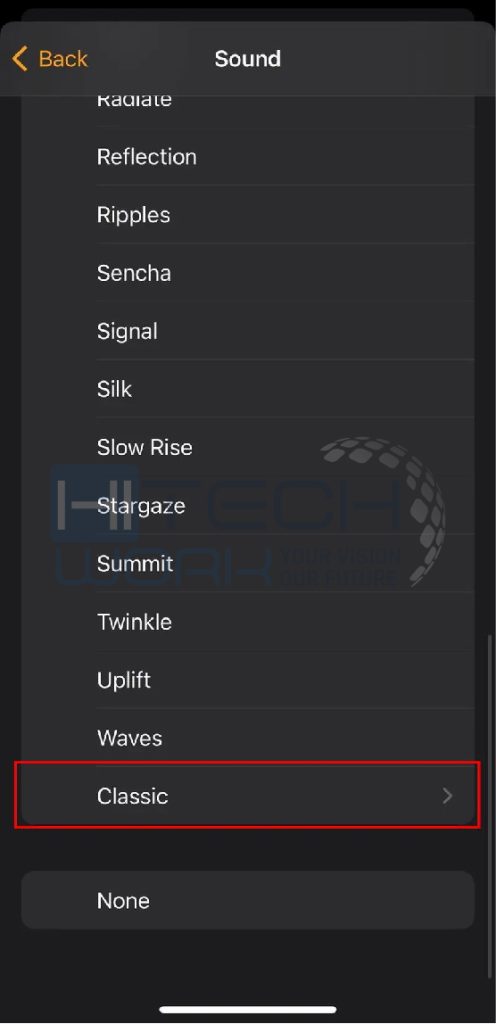This screenshot has width=496, height=1024.
Task: Select the Signal sound
Action: [x=247, y=331]
